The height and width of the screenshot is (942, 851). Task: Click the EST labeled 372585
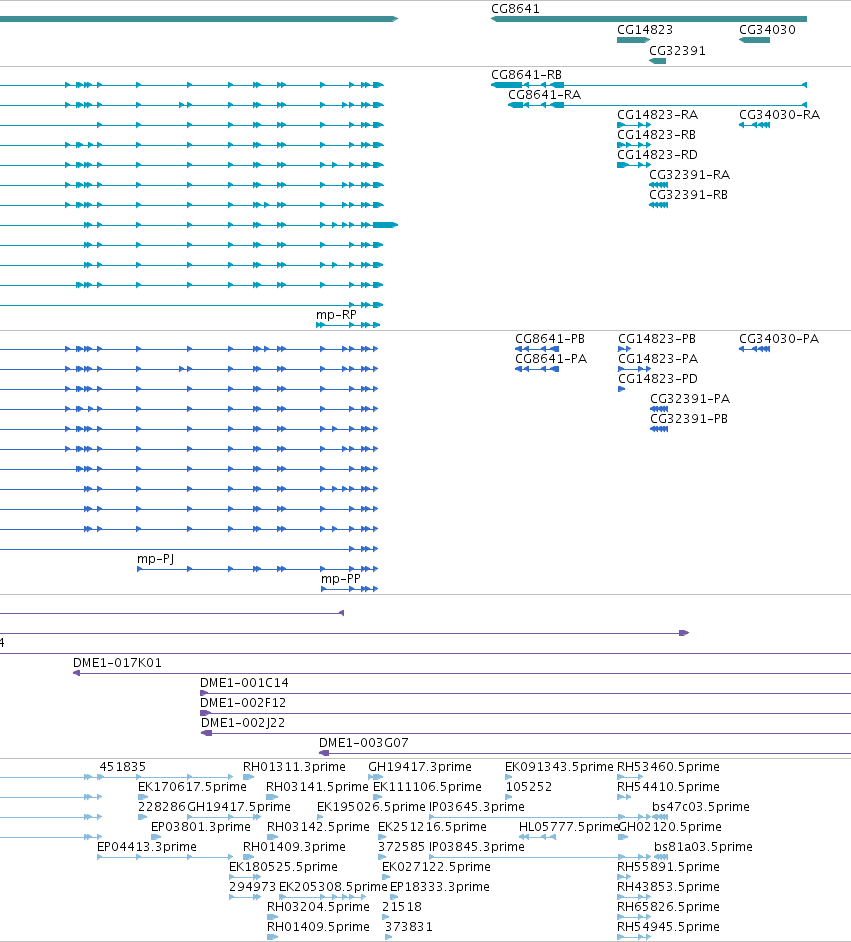402,847
